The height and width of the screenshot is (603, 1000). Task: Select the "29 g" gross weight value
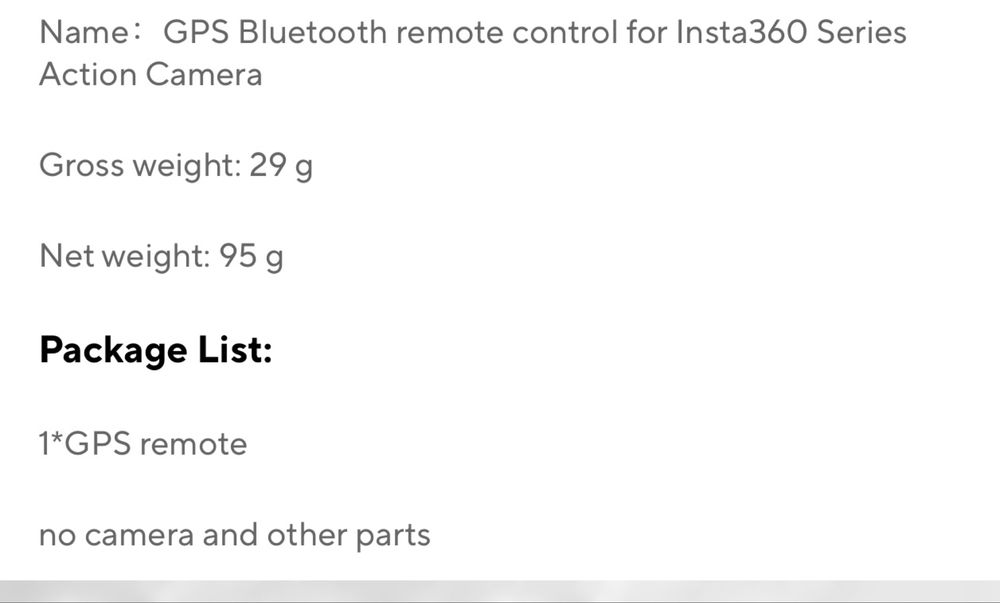pos(281,166)
